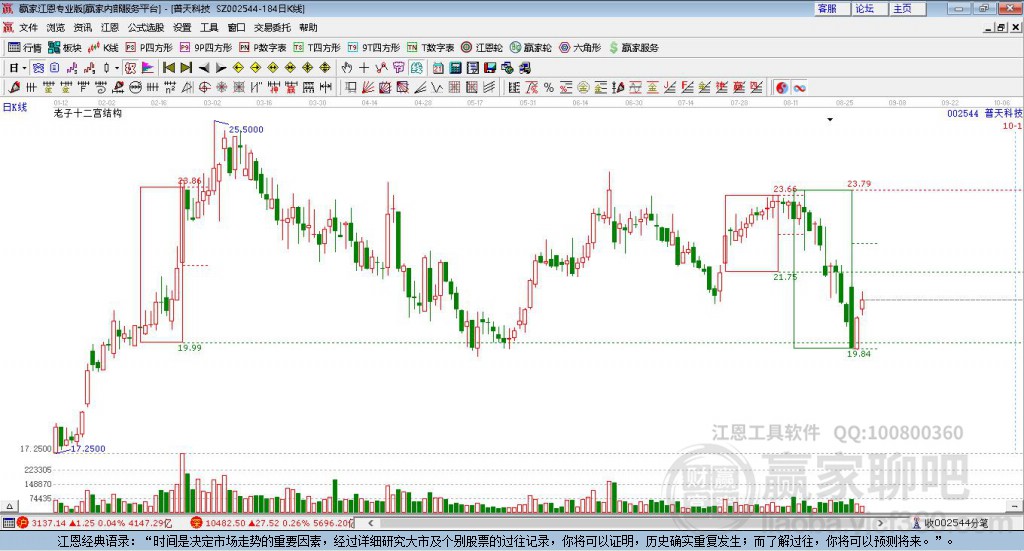The image size is (1024, 551).
Task: Launch the 江恩轮 Gann wheel
Action: click(x=482, y=48)
